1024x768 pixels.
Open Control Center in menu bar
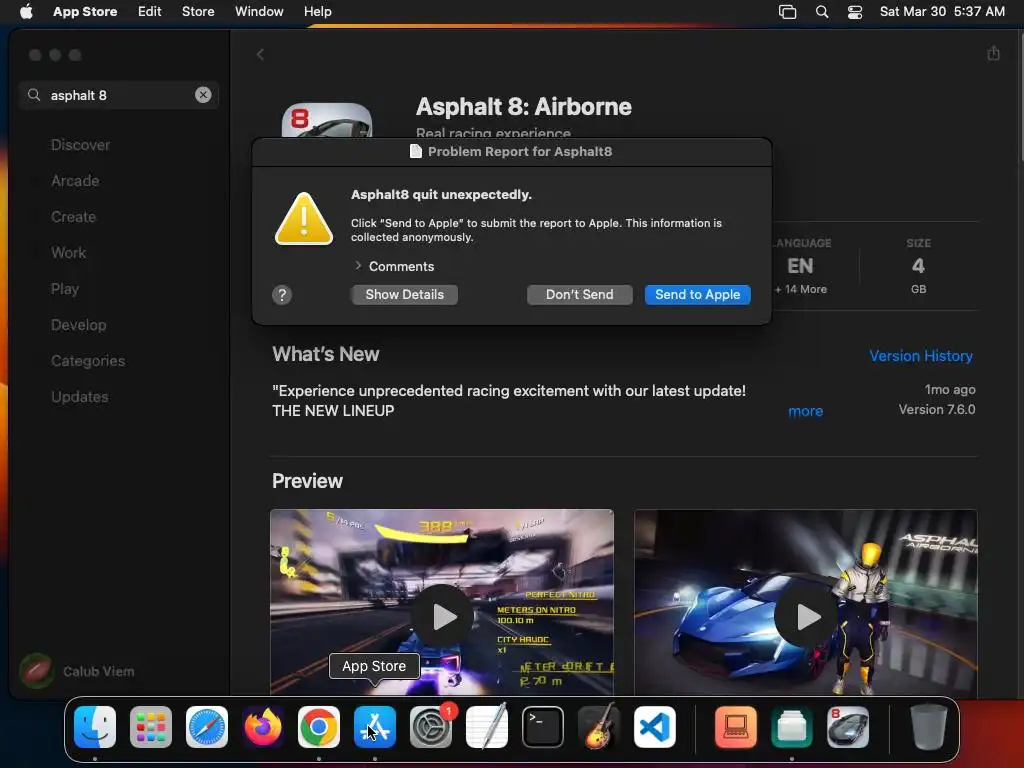coord(855,12)
